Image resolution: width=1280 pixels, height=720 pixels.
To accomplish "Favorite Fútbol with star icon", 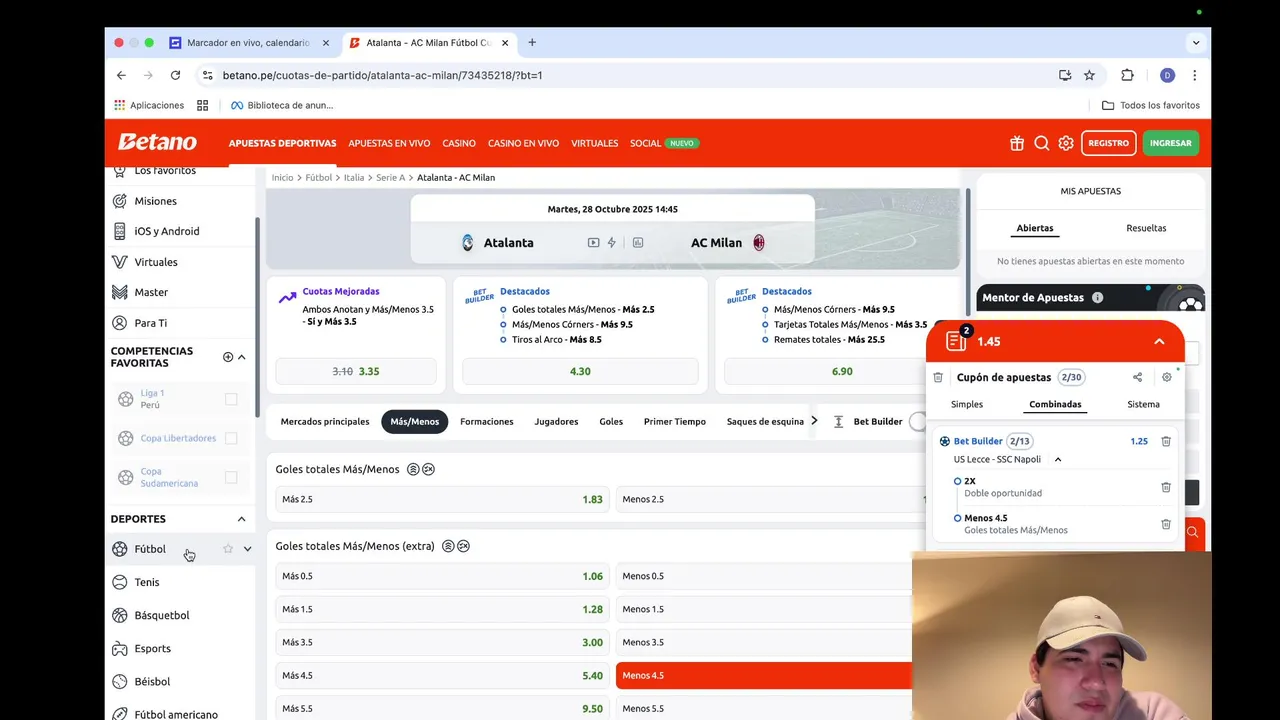I will (x=228, y=549).
